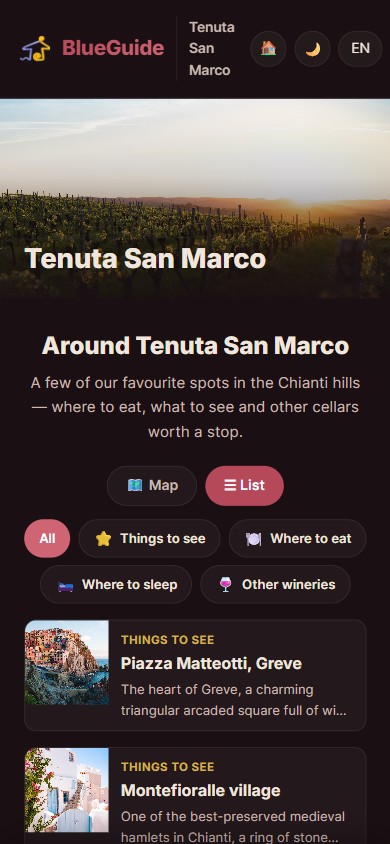This screenshot has width=390, height=844.
Task: Open the Montefioralle village title
Action: click(201, 790)
